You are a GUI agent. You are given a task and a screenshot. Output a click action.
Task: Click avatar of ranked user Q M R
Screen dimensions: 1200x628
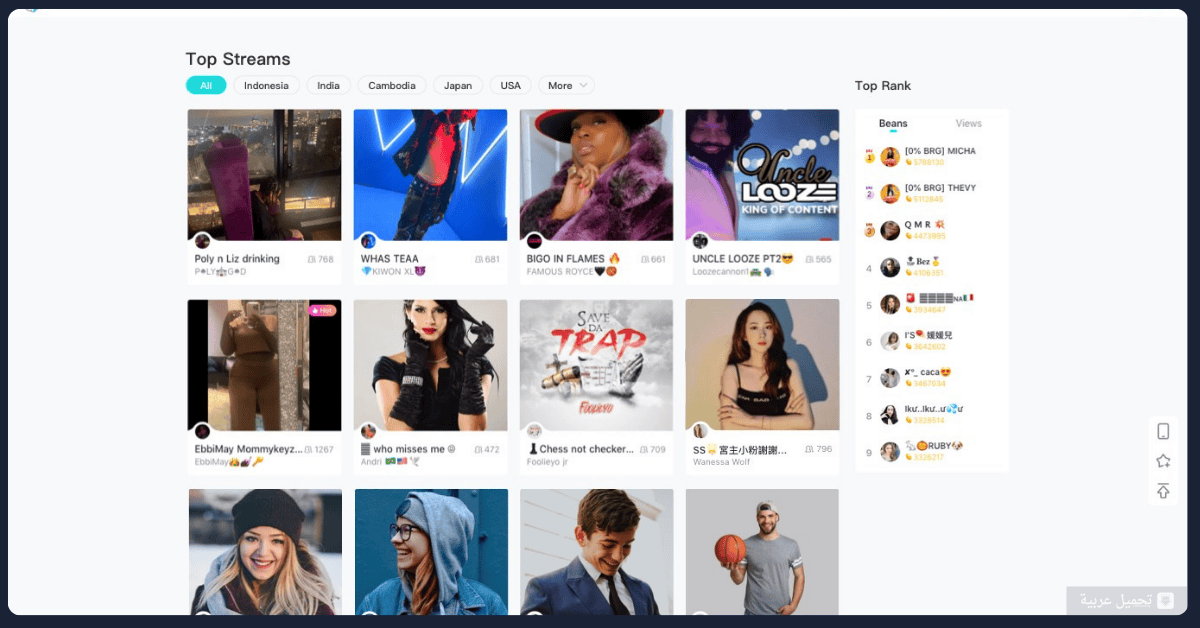tap(890, 231)
